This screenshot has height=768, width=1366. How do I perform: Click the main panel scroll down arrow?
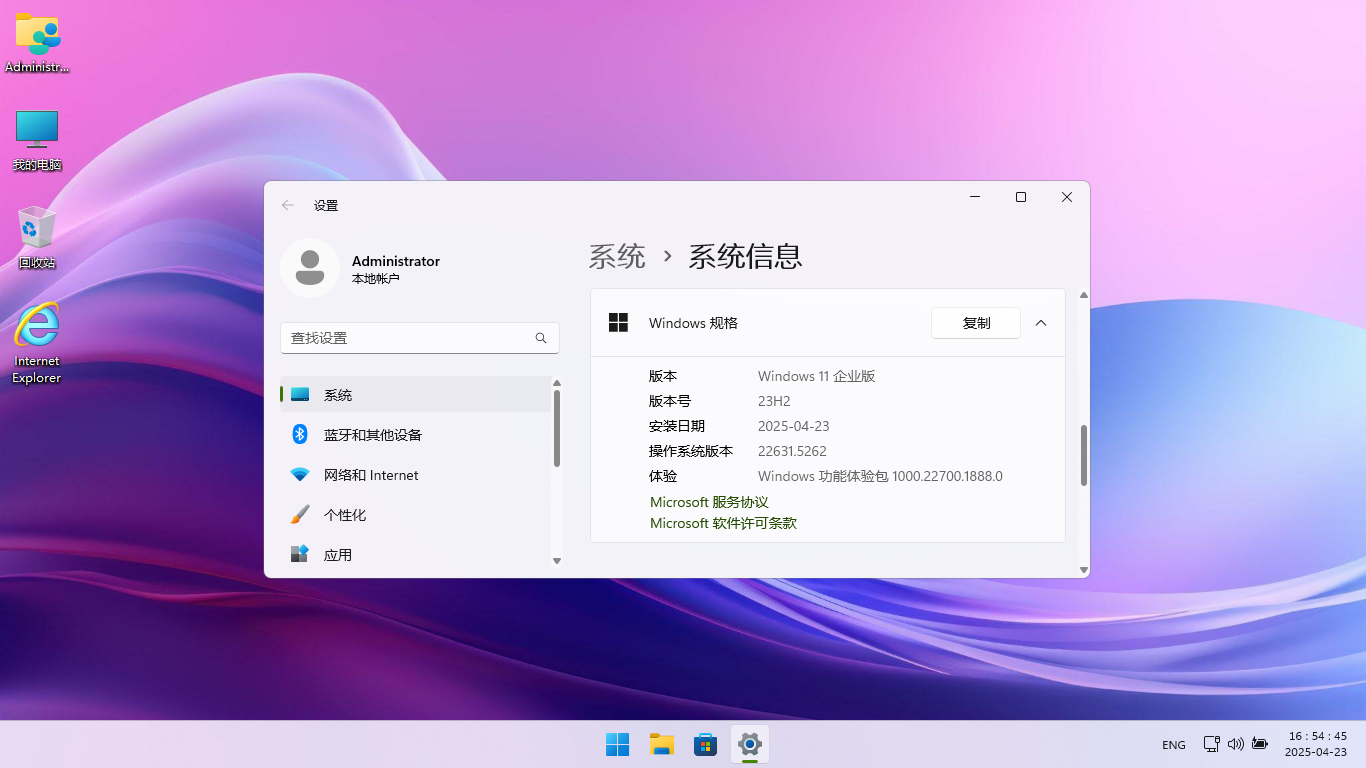(1084, 570)
